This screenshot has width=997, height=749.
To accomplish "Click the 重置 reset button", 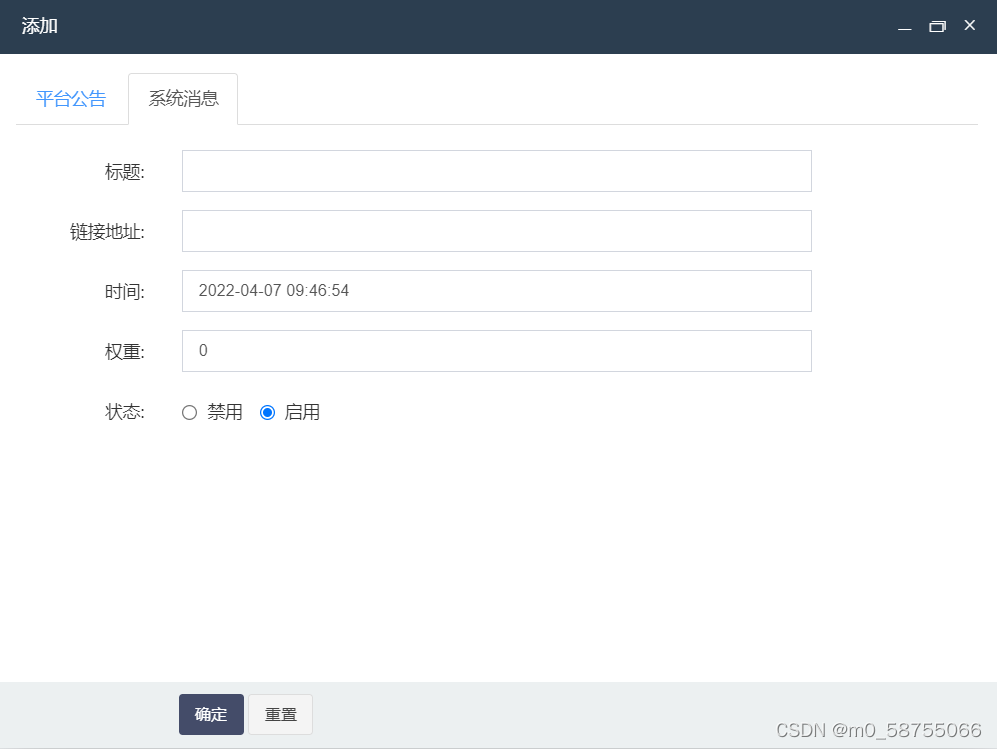I will click(x=280, y=714).
